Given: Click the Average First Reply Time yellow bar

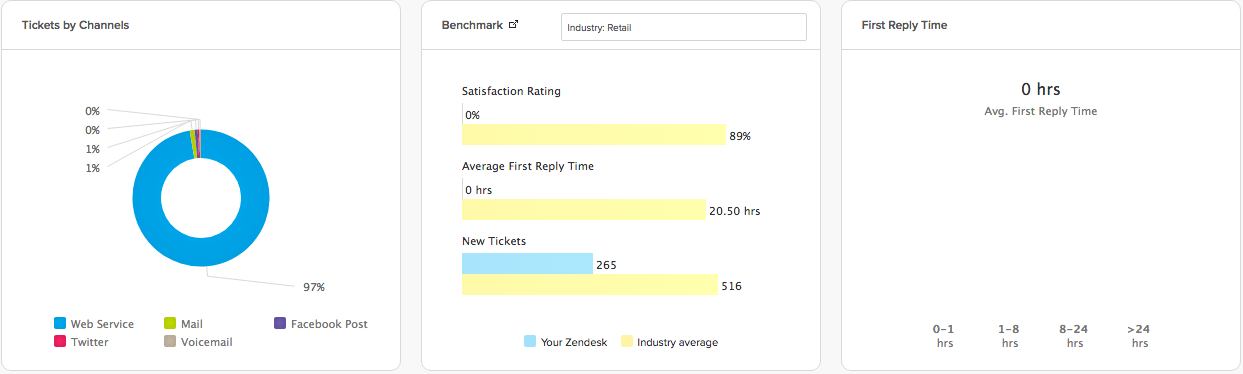Looking at the screenshot, I should (x=584, y=210).
